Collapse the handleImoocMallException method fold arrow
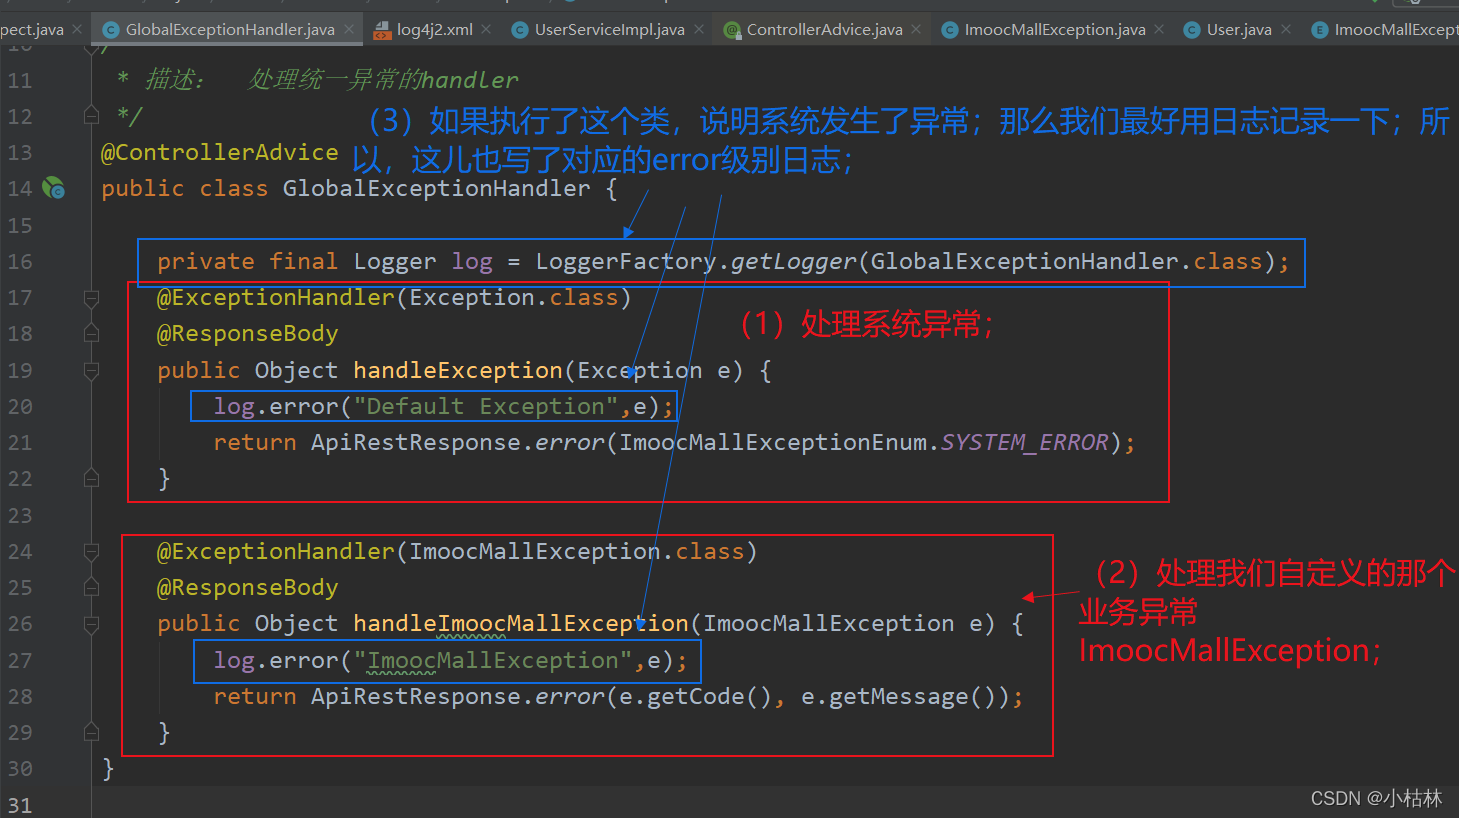1459x818 pixels. point(91,622)
